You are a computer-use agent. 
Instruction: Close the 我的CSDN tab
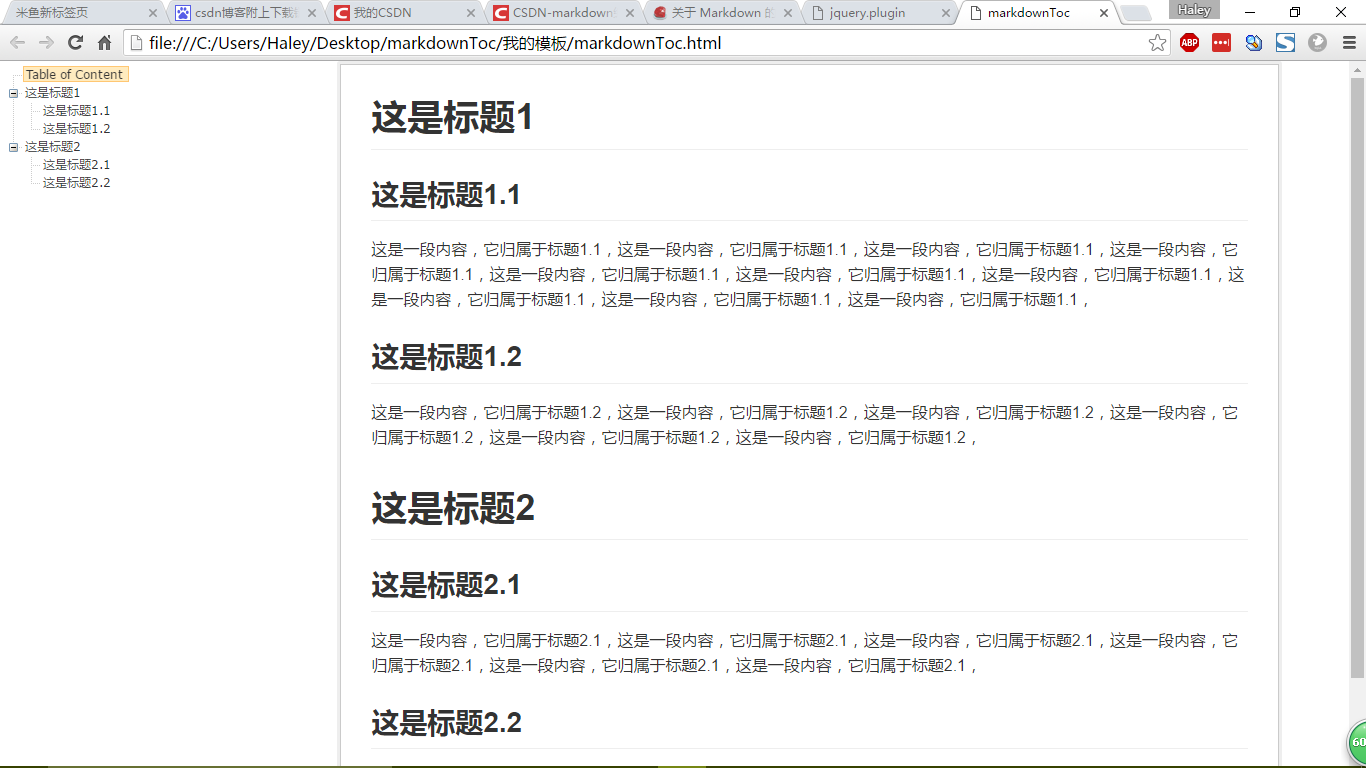[471, 14]
